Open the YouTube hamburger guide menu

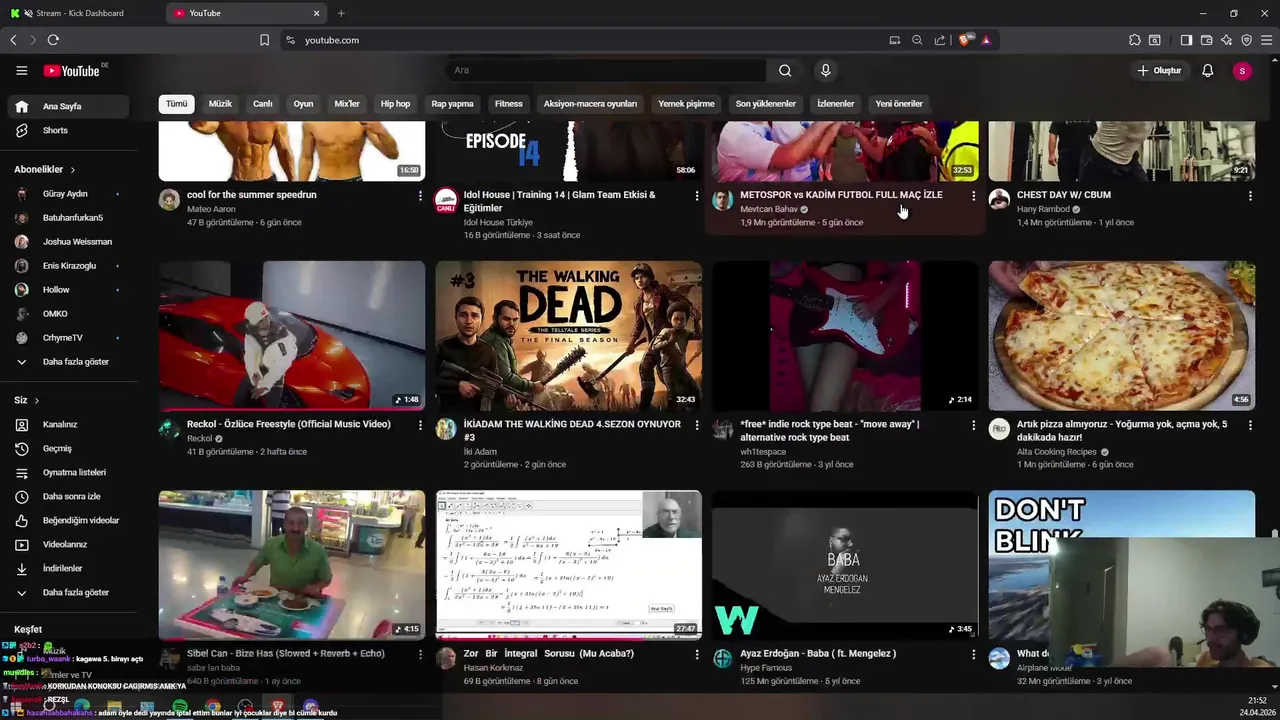(x=21, y=70)
